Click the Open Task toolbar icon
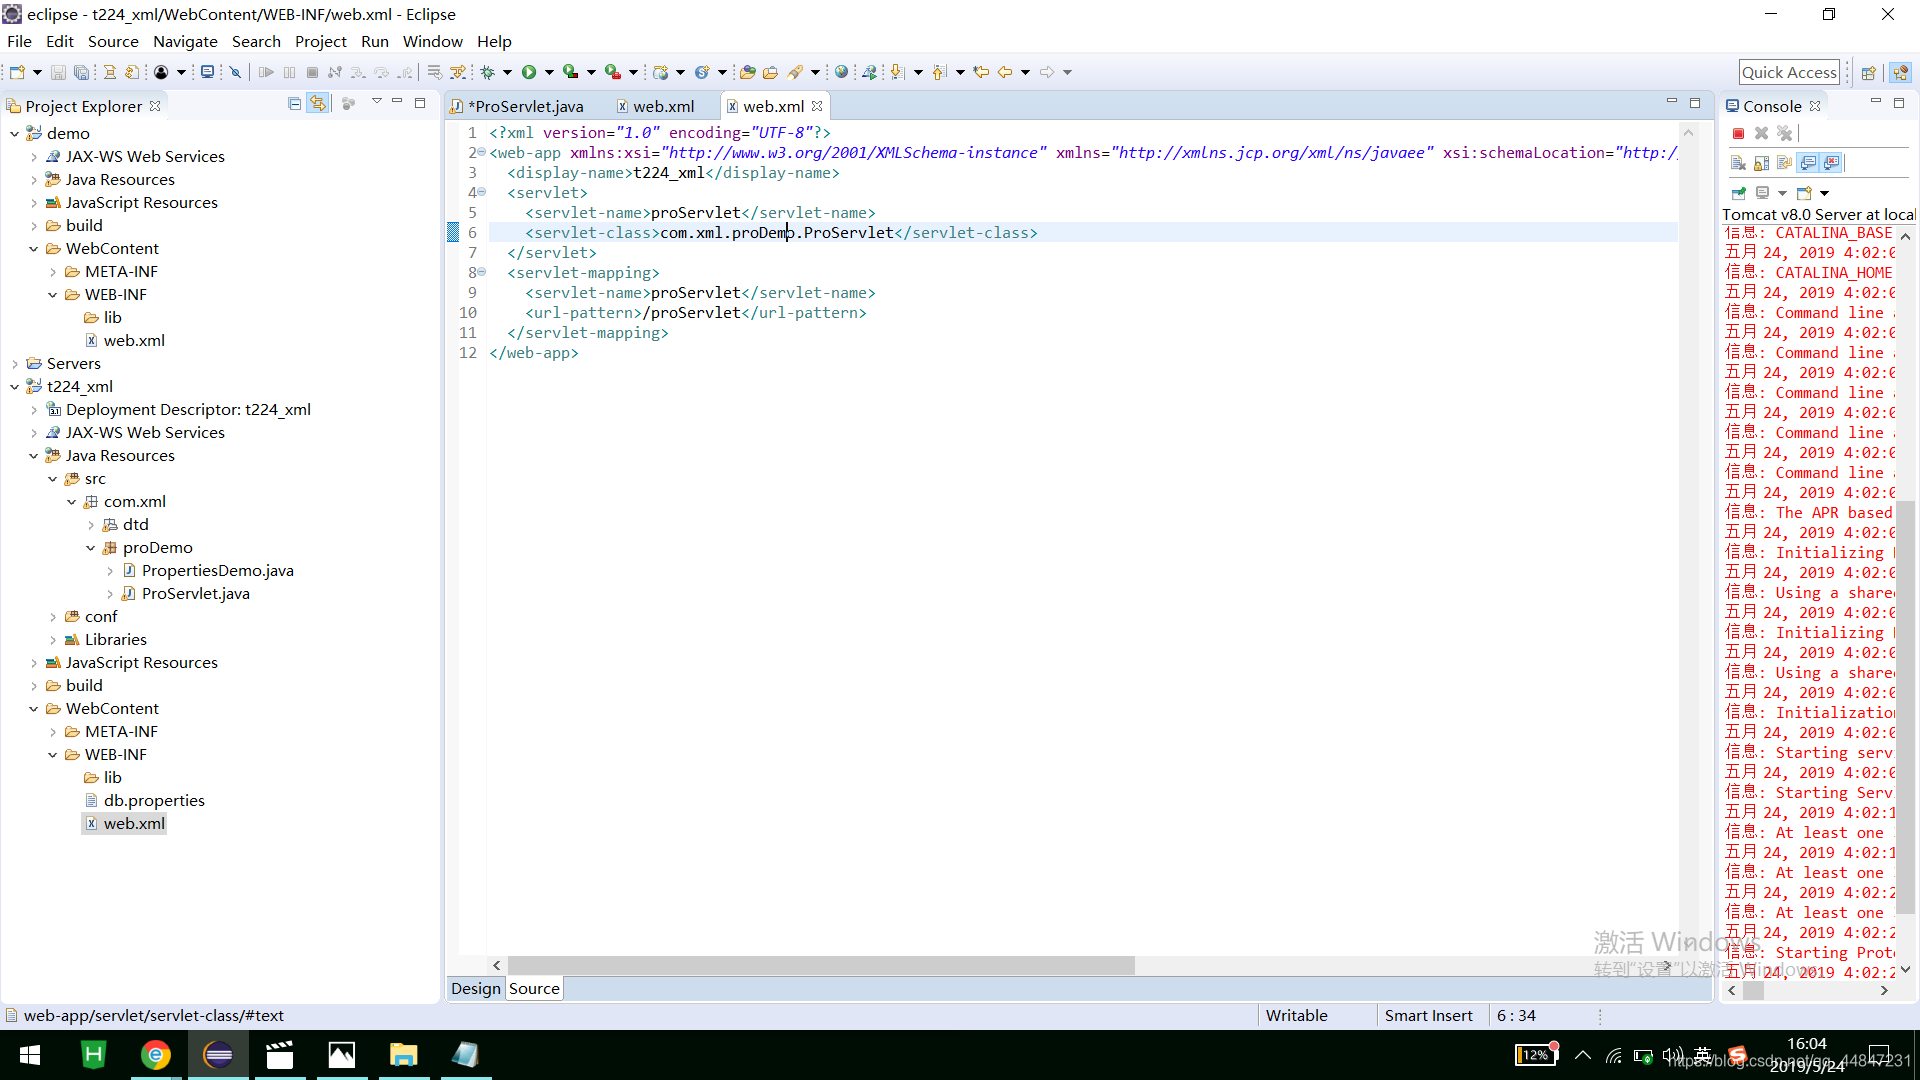This screenshot has width=1920, height=1080. (x=770, y=72)
